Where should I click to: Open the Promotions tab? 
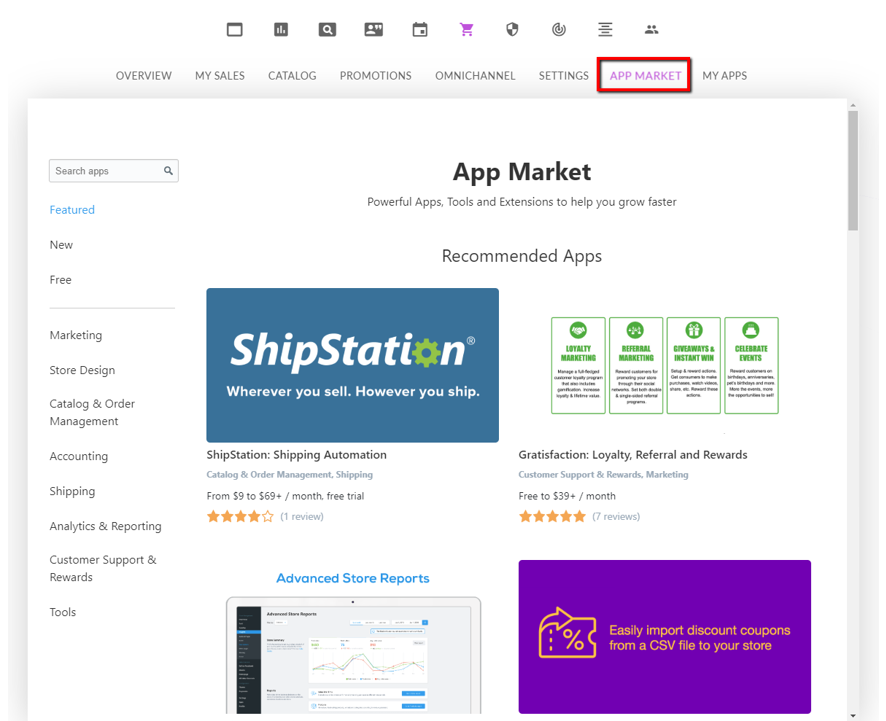coord(376,76)
